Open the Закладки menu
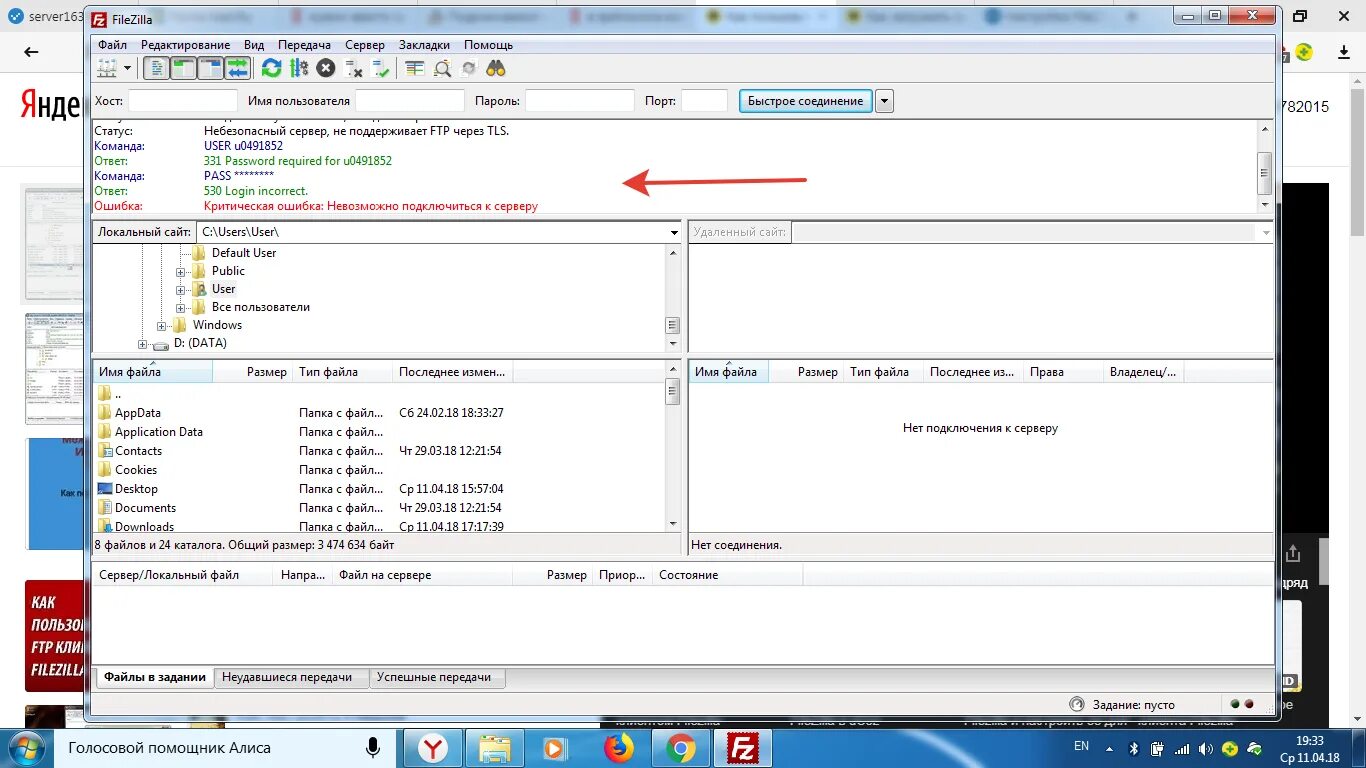Viewport: 1366px width, 768px height. [424, 45]
